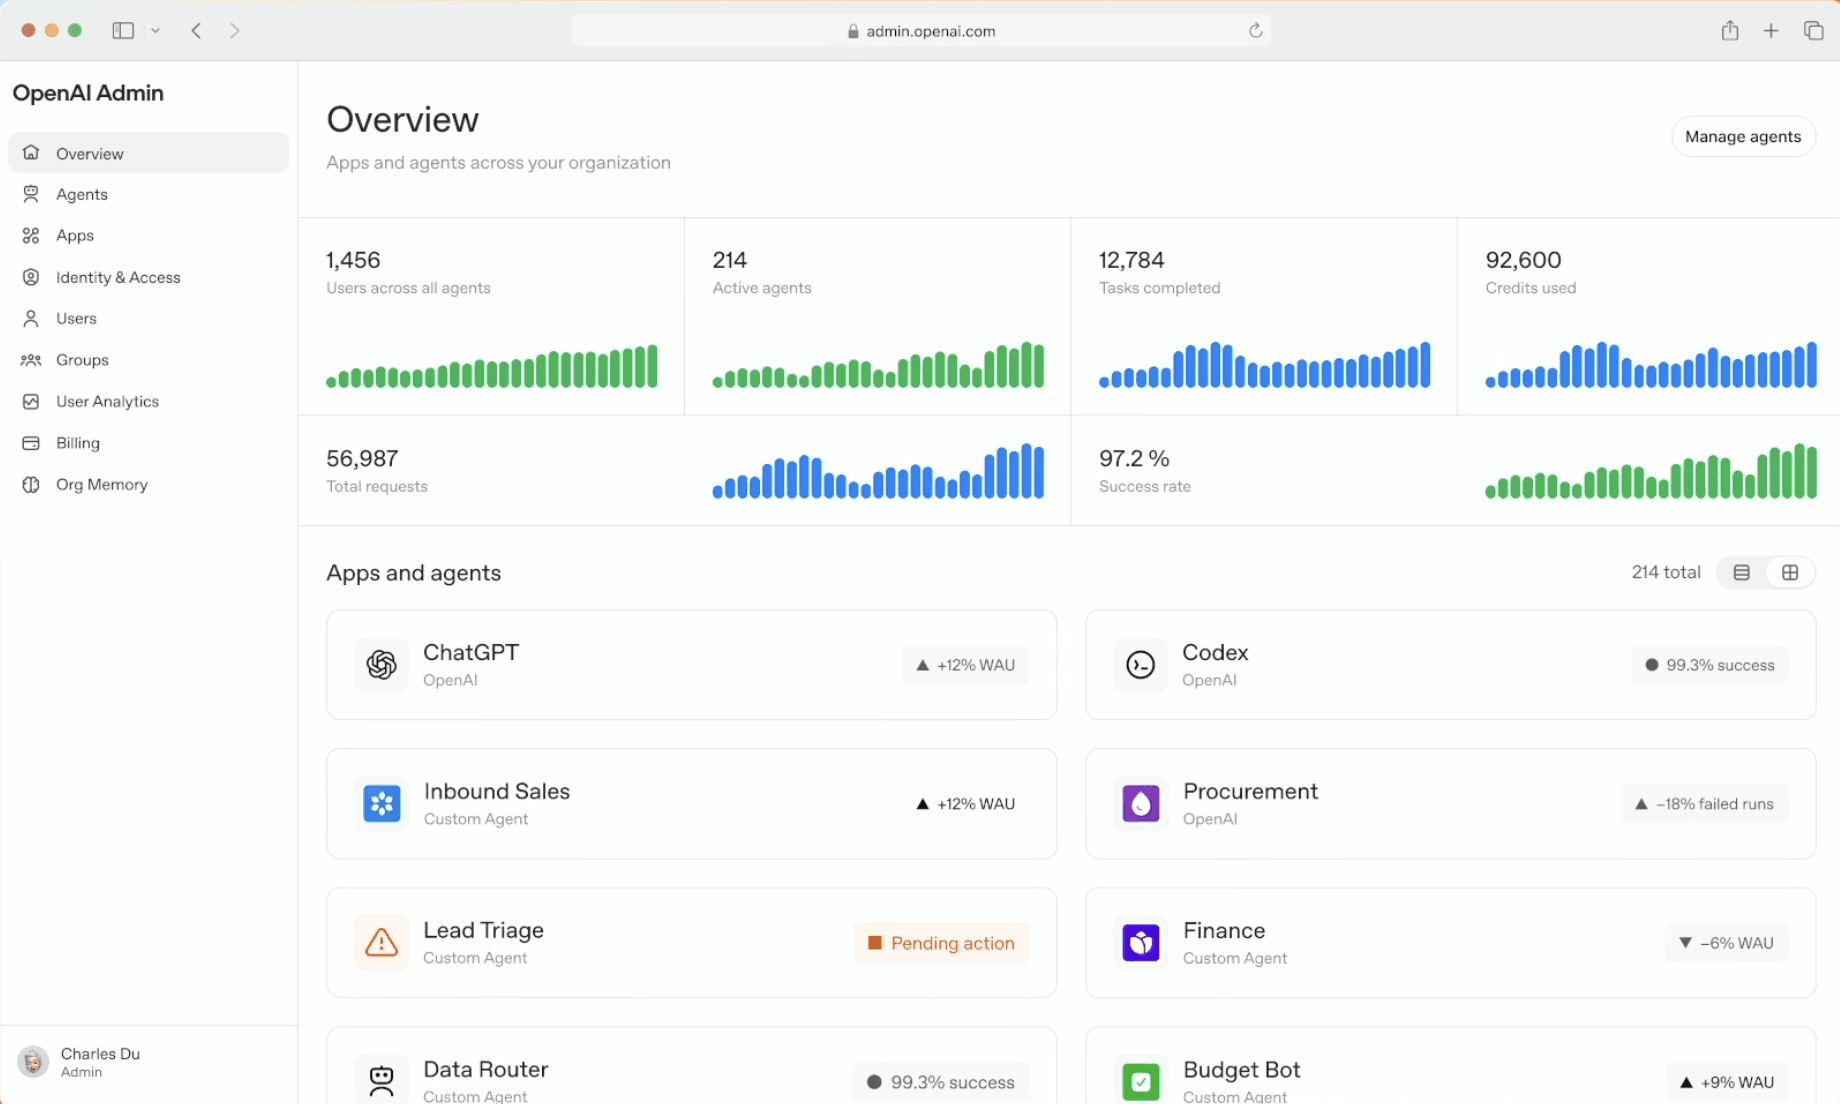Screen dimensions: 1840x1104
Task: Click the Budget Bot green check icon
Action: (1140, 1080)
